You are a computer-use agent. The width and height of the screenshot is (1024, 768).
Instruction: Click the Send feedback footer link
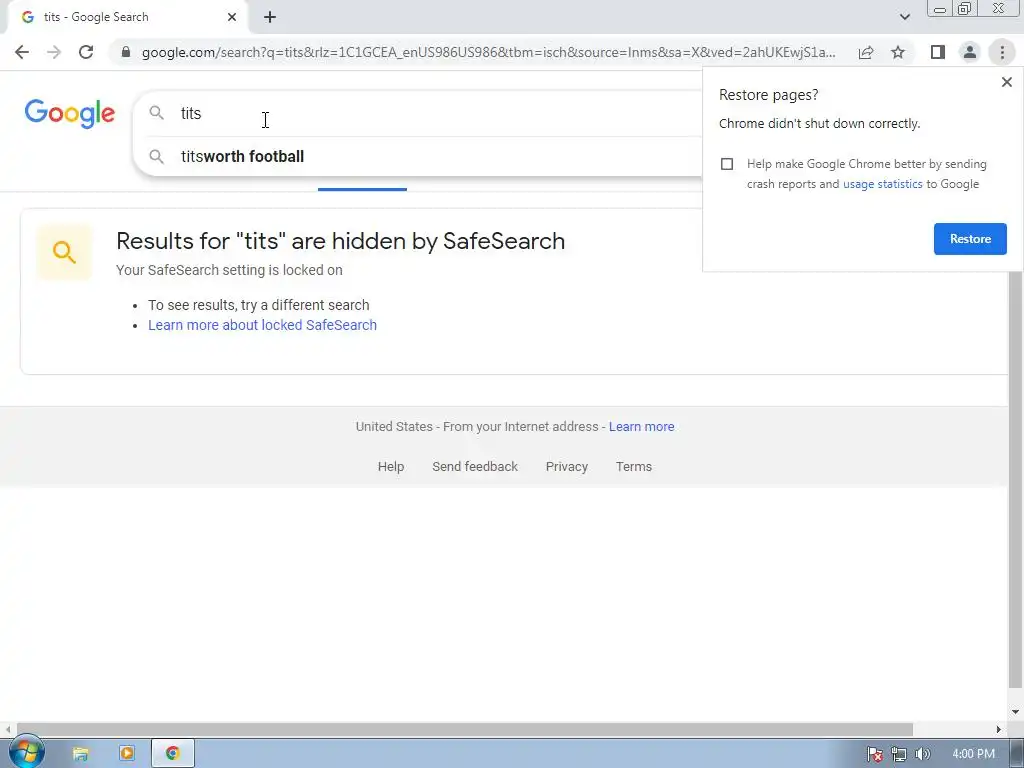[475, 467]
